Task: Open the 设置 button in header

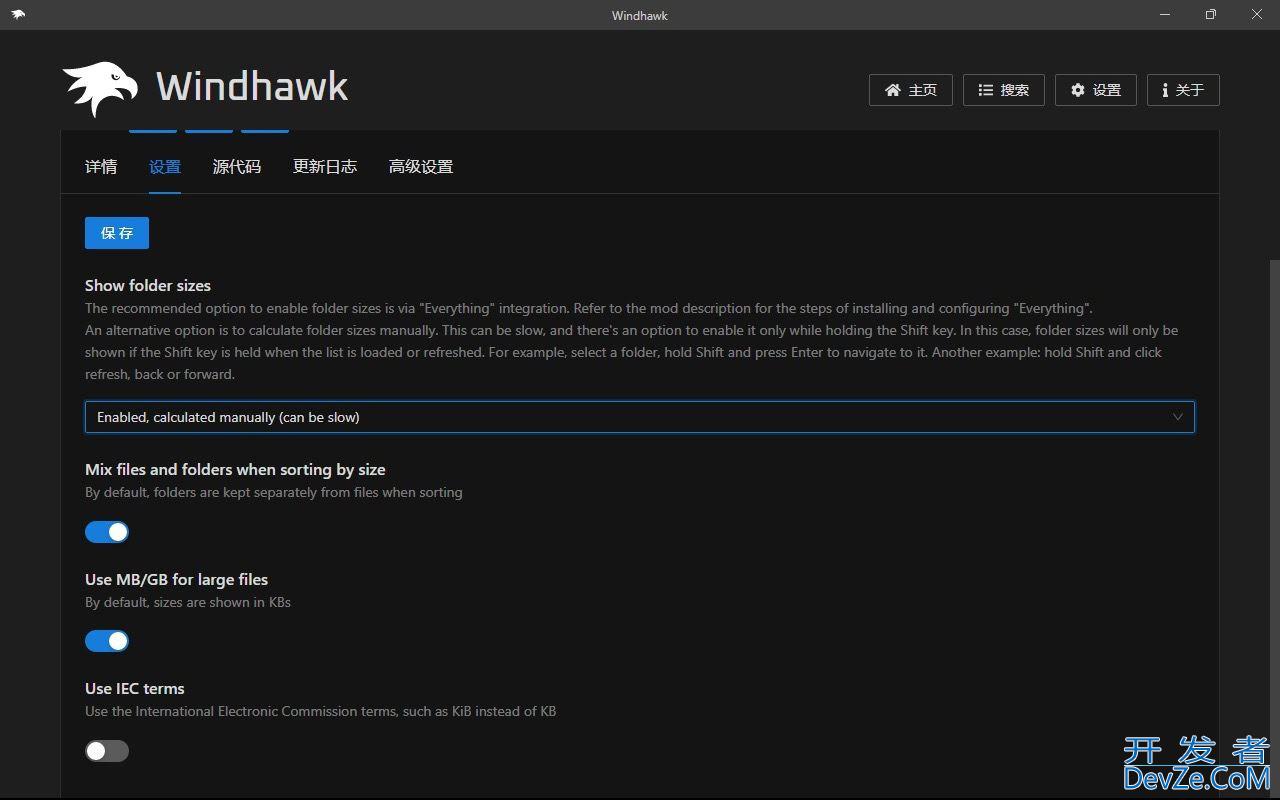Action: pos(1095,90)
